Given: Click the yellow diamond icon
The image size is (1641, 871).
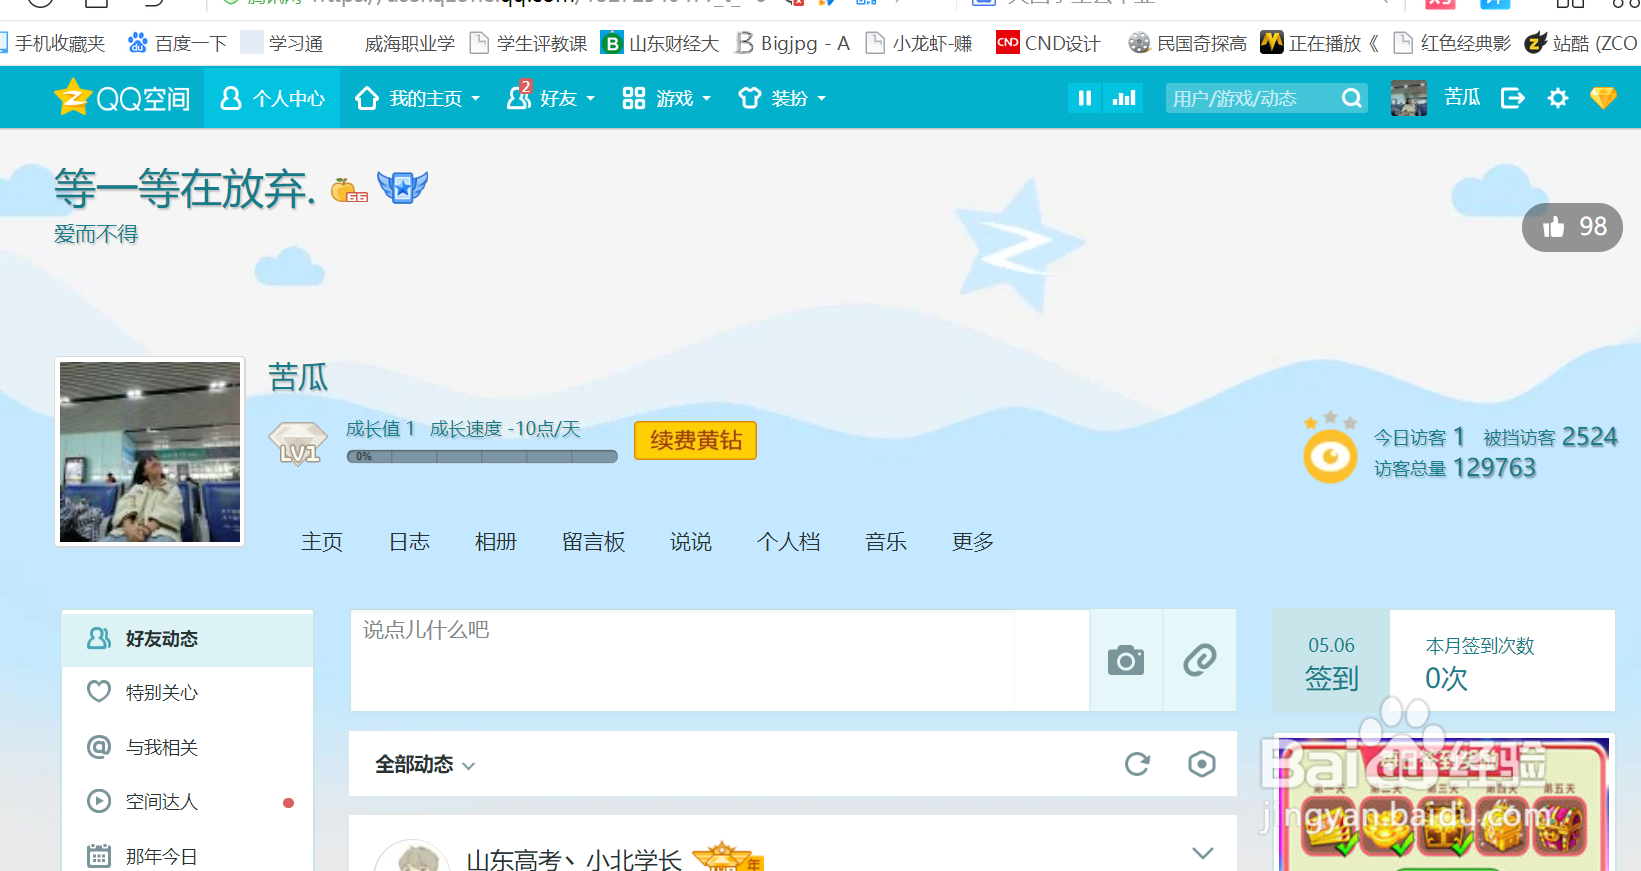Looking at the screenshot, I should pyautogui.click(x=1603, y=98).
